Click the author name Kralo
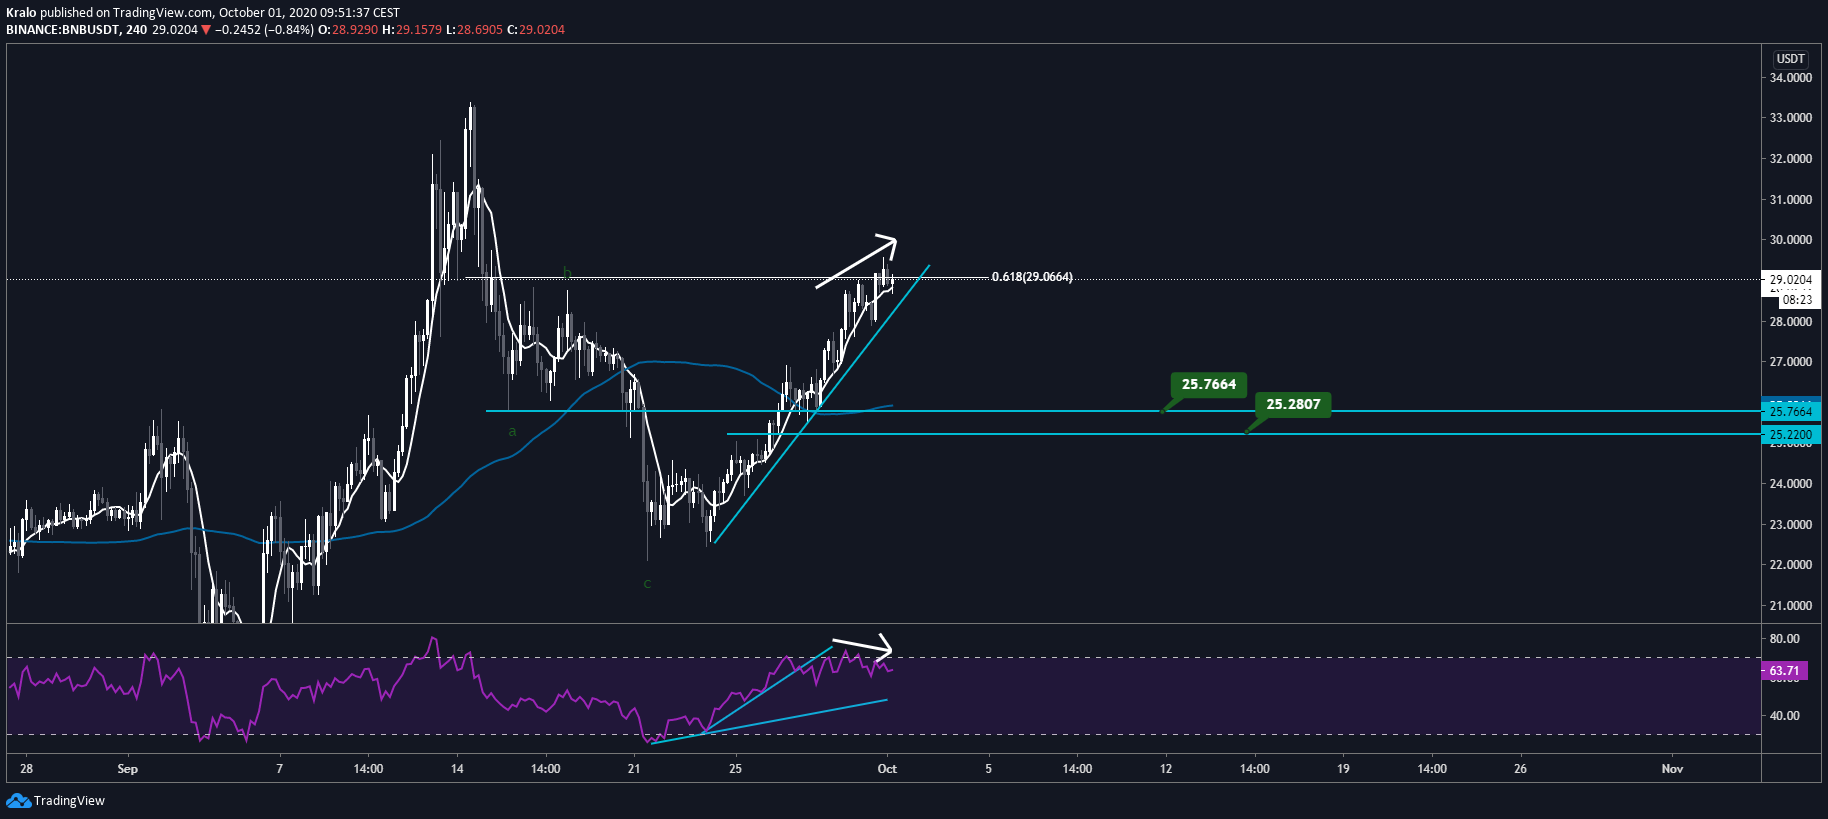The height and width of the screenshot is (819, 1828). (x=21, y=13)
